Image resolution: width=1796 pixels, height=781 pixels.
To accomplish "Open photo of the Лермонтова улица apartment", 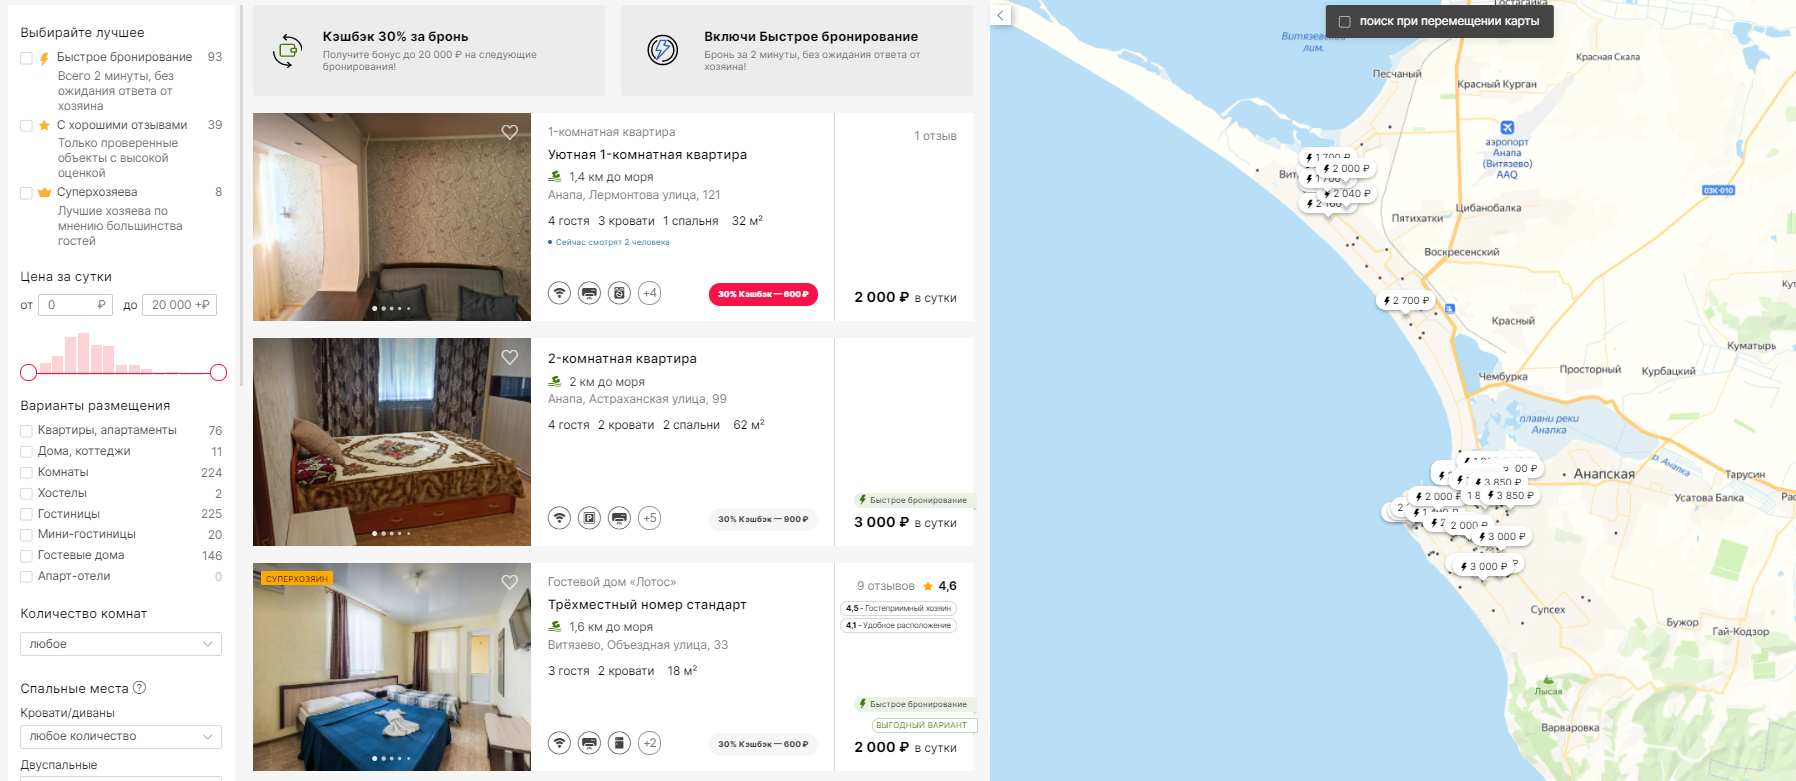I will [392, 217].
